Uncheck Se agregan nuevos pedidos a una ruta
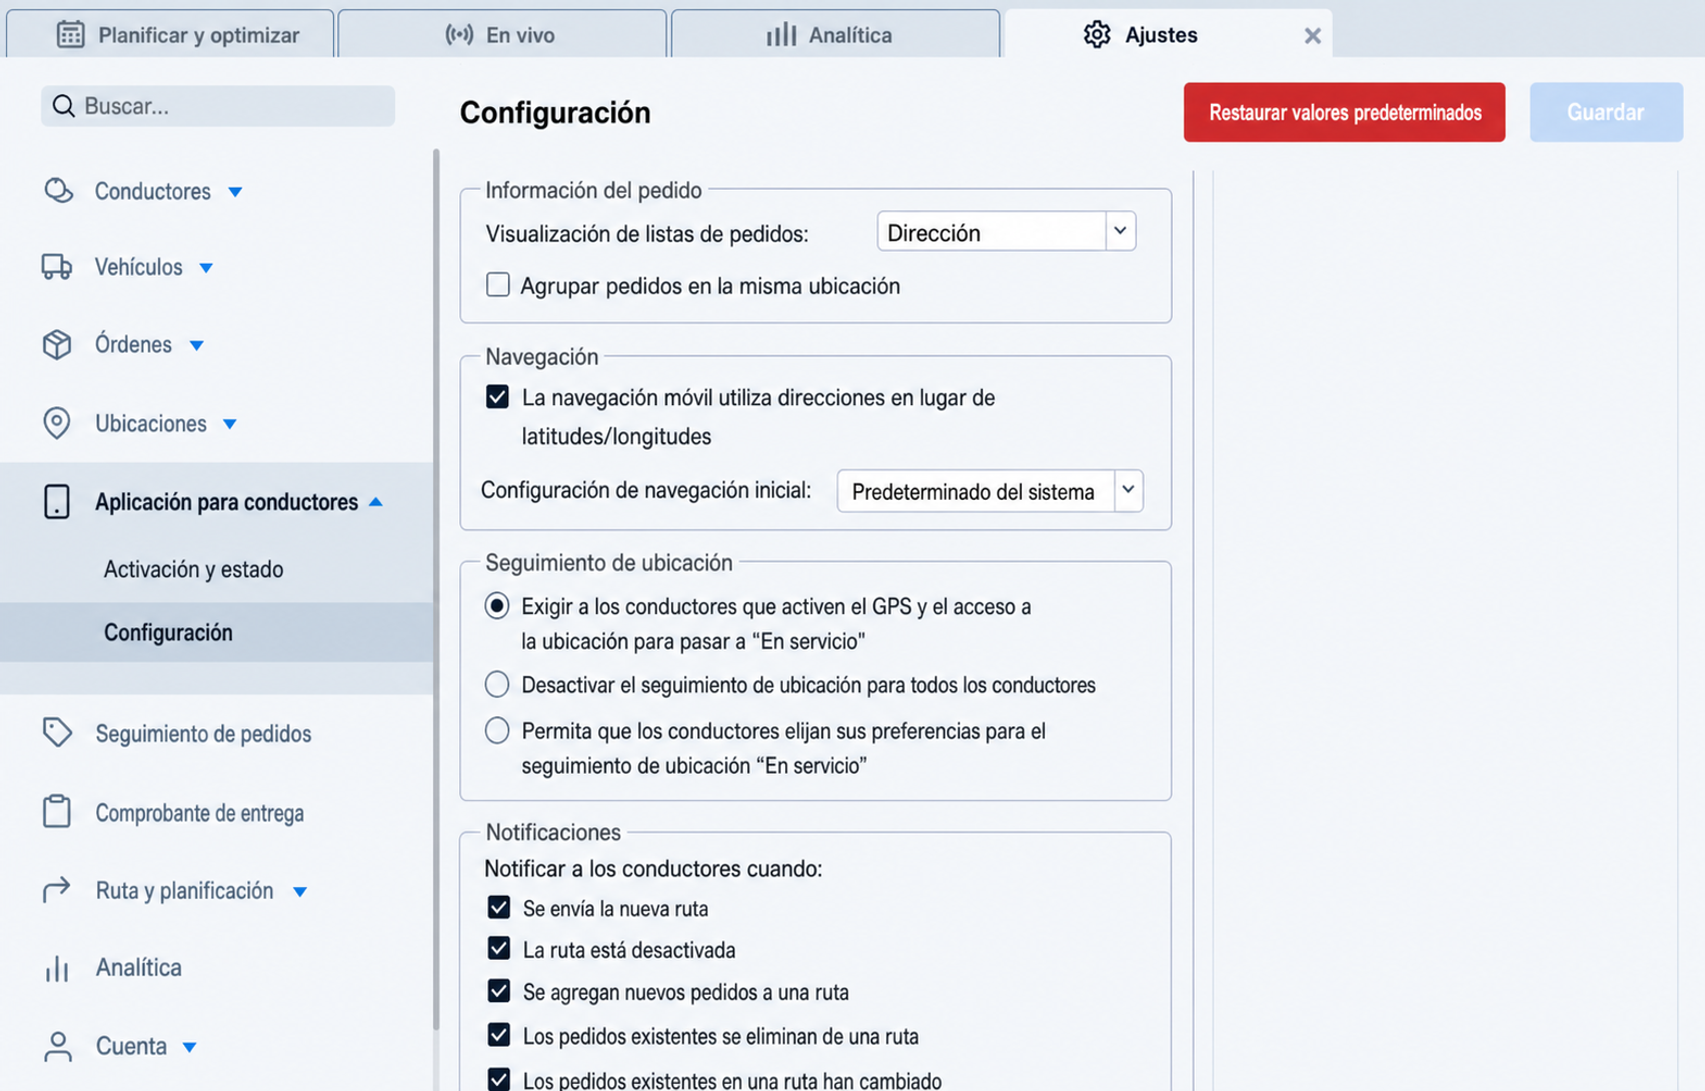This screenshot has width=1705, height=1091. tap(498, 991)
